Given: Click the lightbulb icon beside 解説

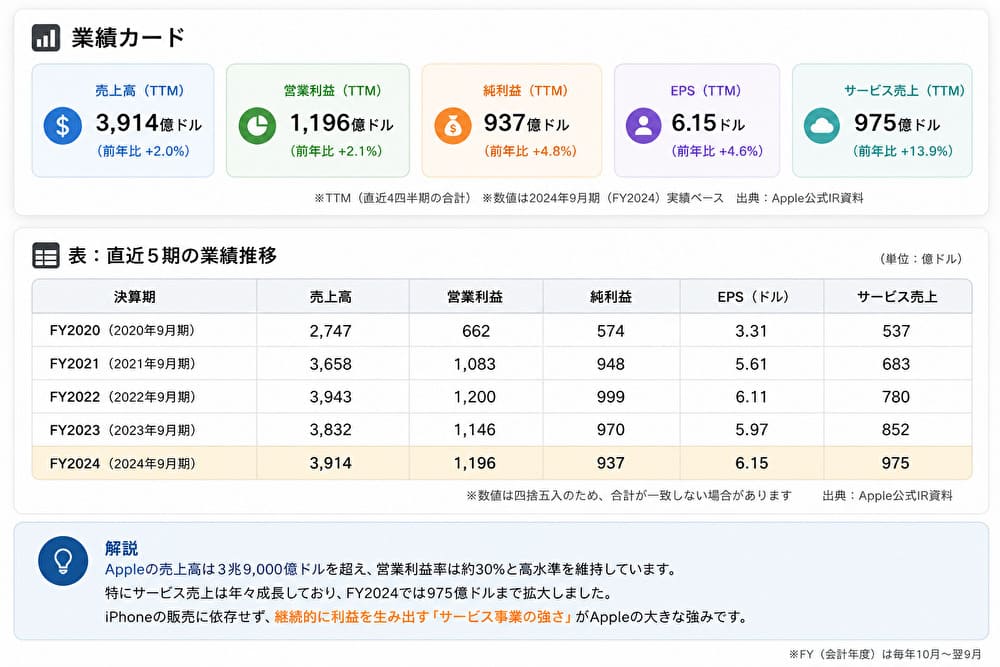Looking at the screenshot, I should [x=63, y=561].
